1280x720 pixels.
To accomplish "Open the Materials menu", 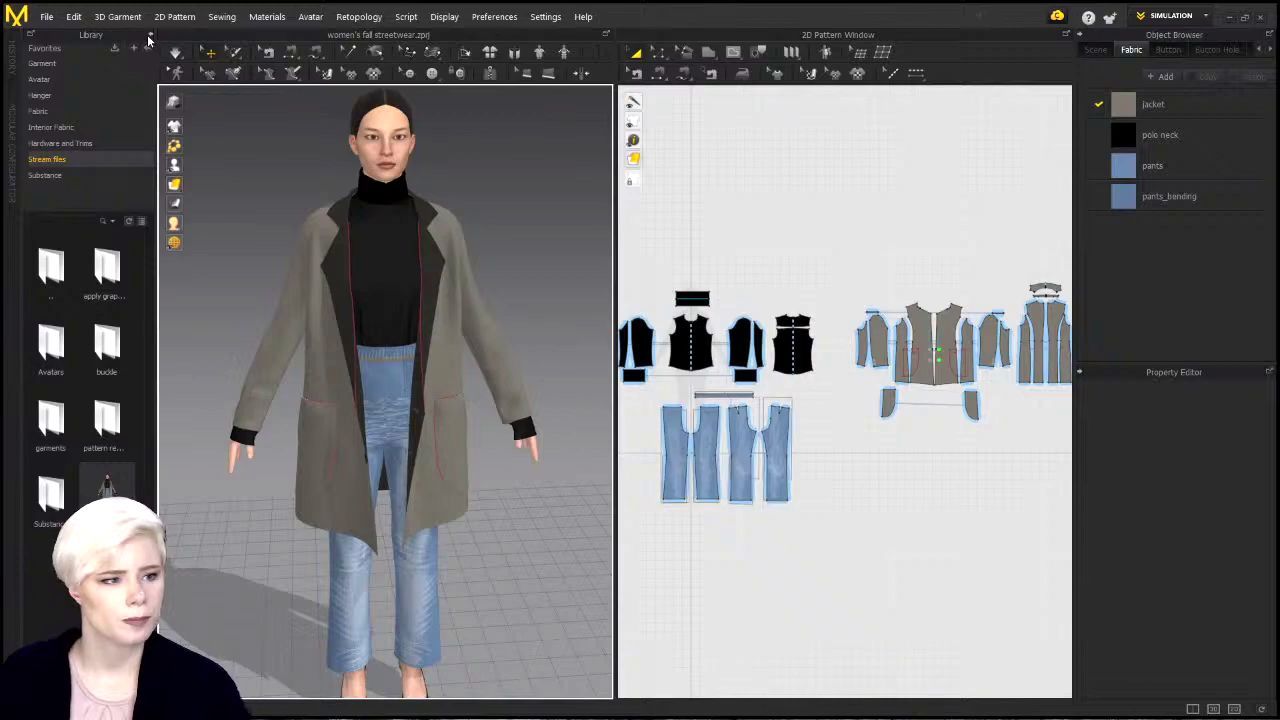I will coord(267,17).
